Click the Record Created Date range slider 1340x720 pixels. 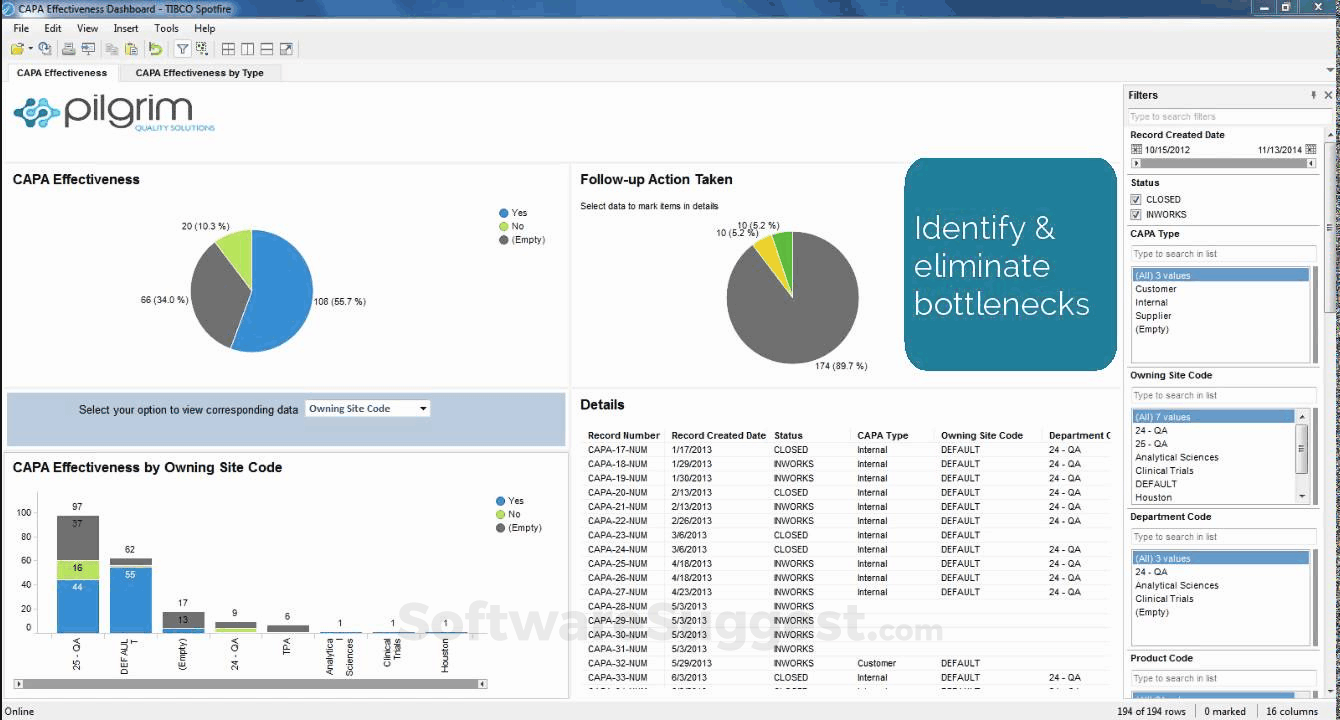point(1225,162)
